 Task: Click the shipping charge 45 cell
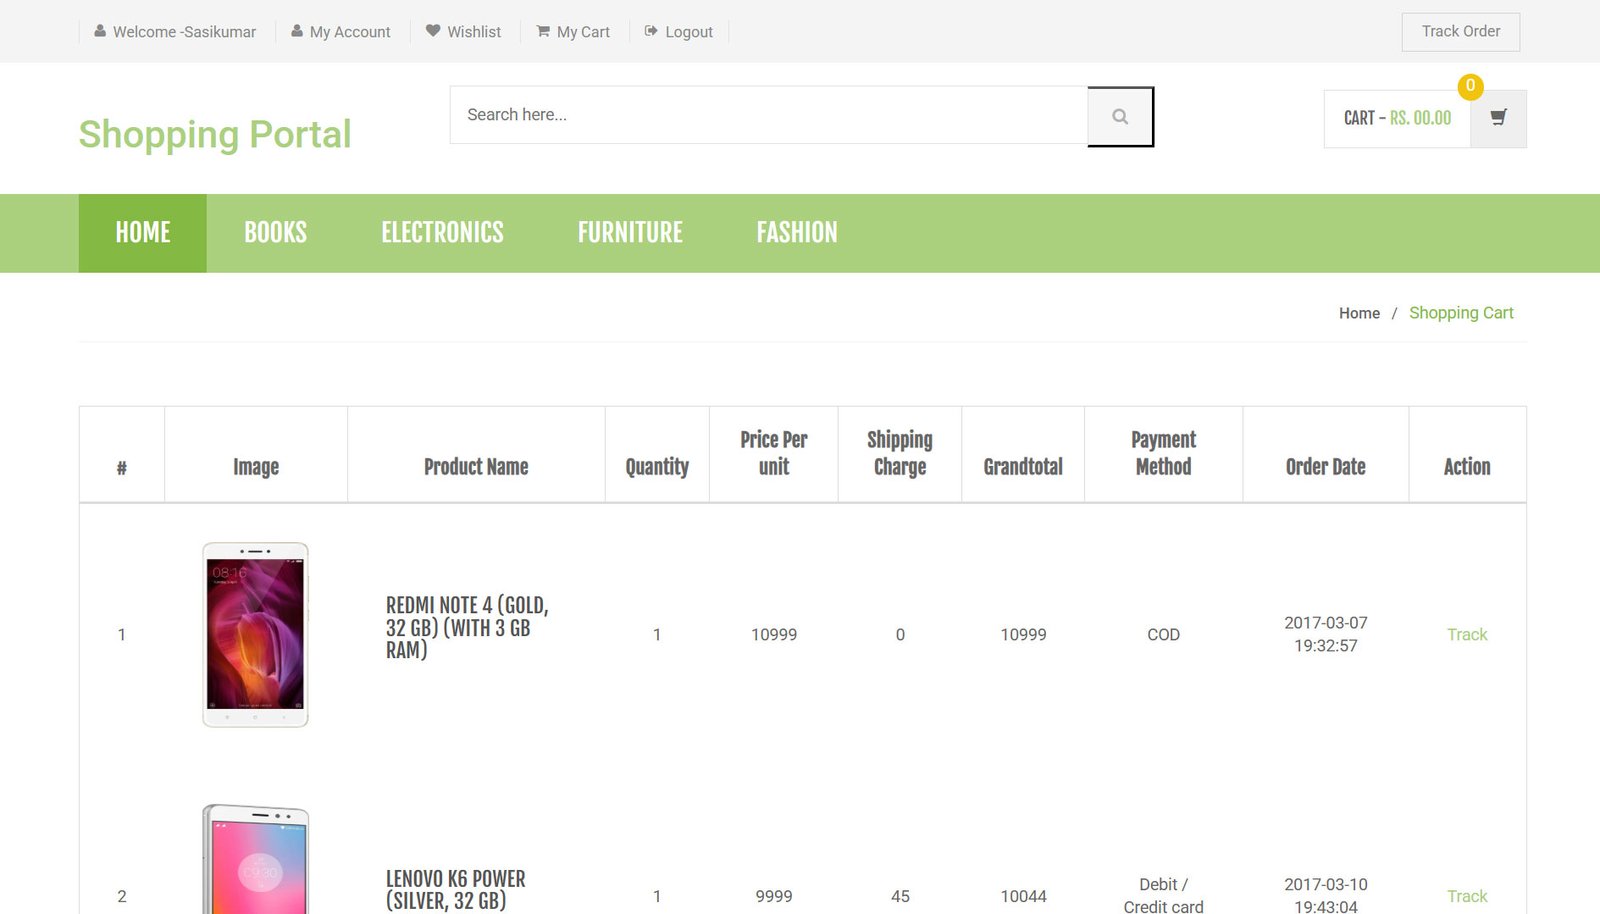900,897
